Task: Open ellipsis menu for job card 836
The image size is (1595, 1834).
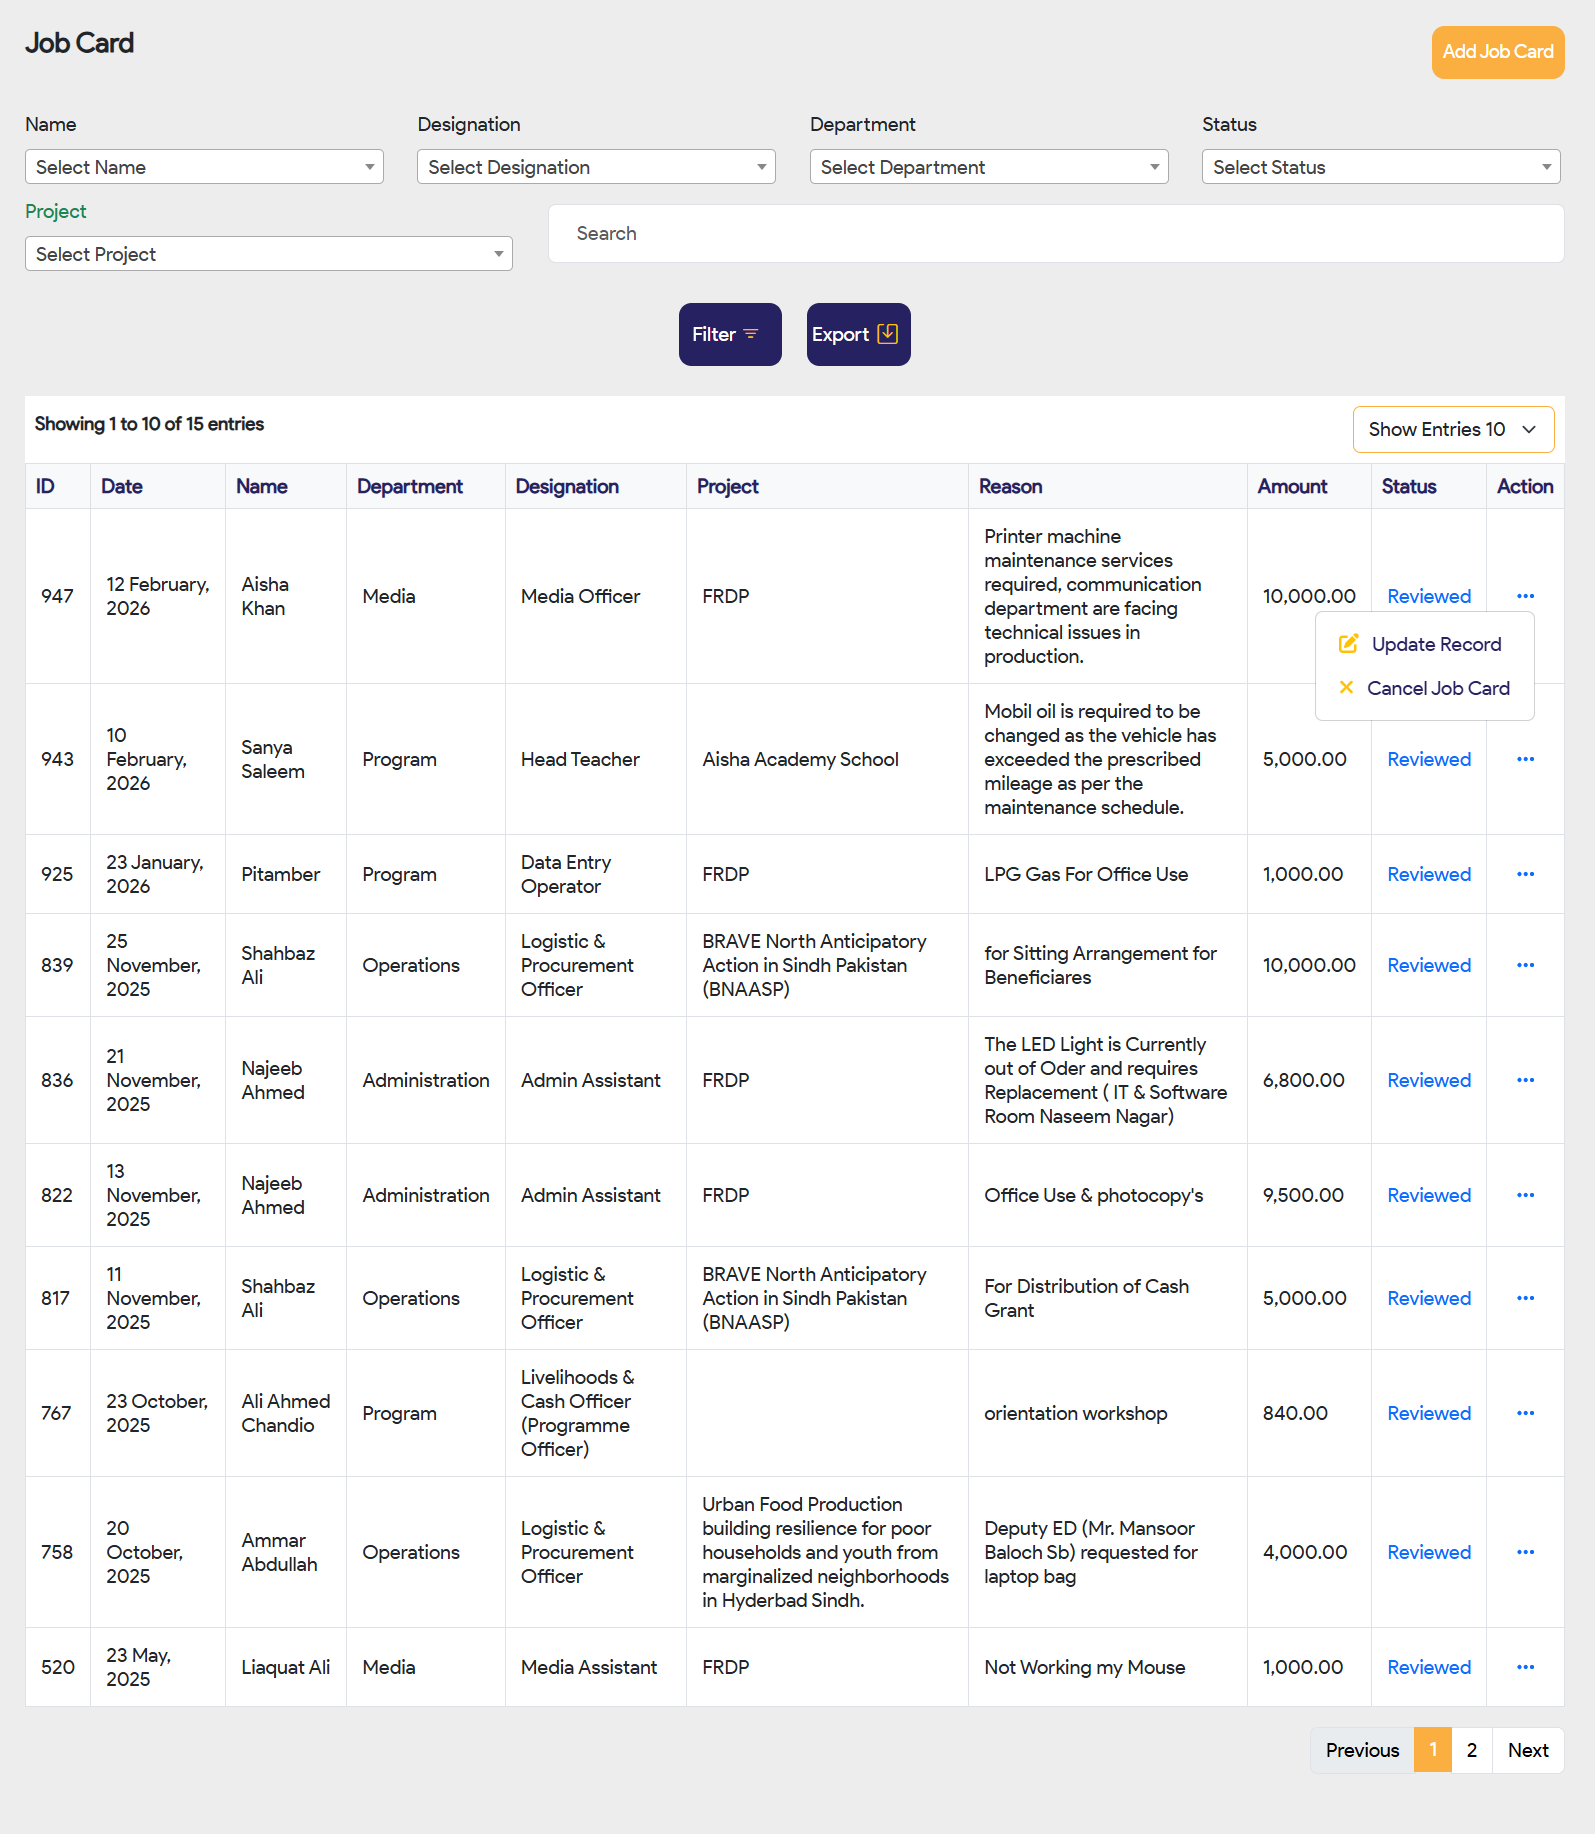Action: 1525,1080
